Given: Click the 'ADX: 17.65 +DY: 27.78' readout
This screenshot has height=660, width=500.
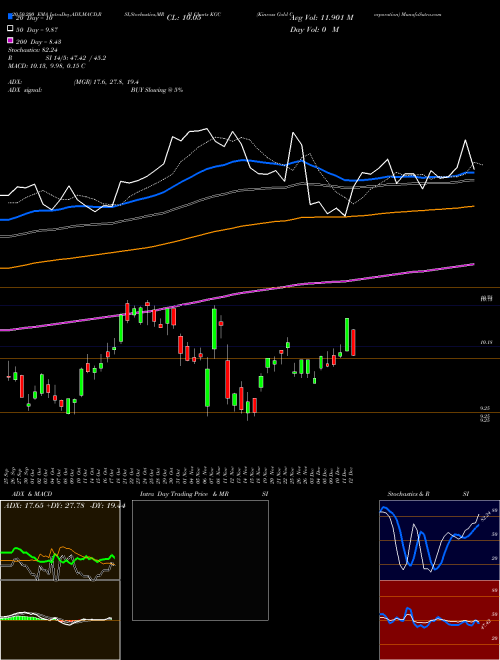Looking at the screenshot, I should tap(43, 506).
